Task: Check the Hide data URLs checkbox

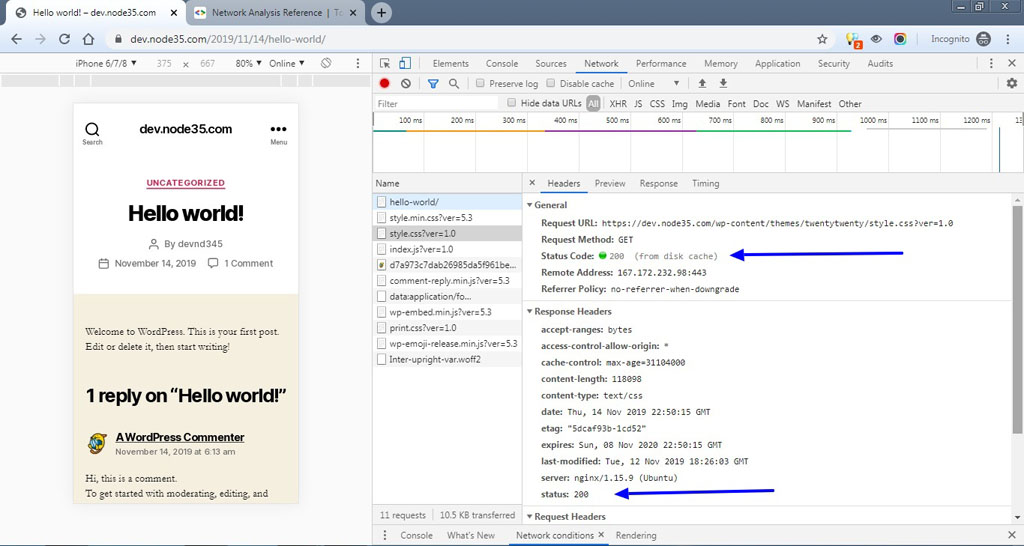Action: pos(511,103)
